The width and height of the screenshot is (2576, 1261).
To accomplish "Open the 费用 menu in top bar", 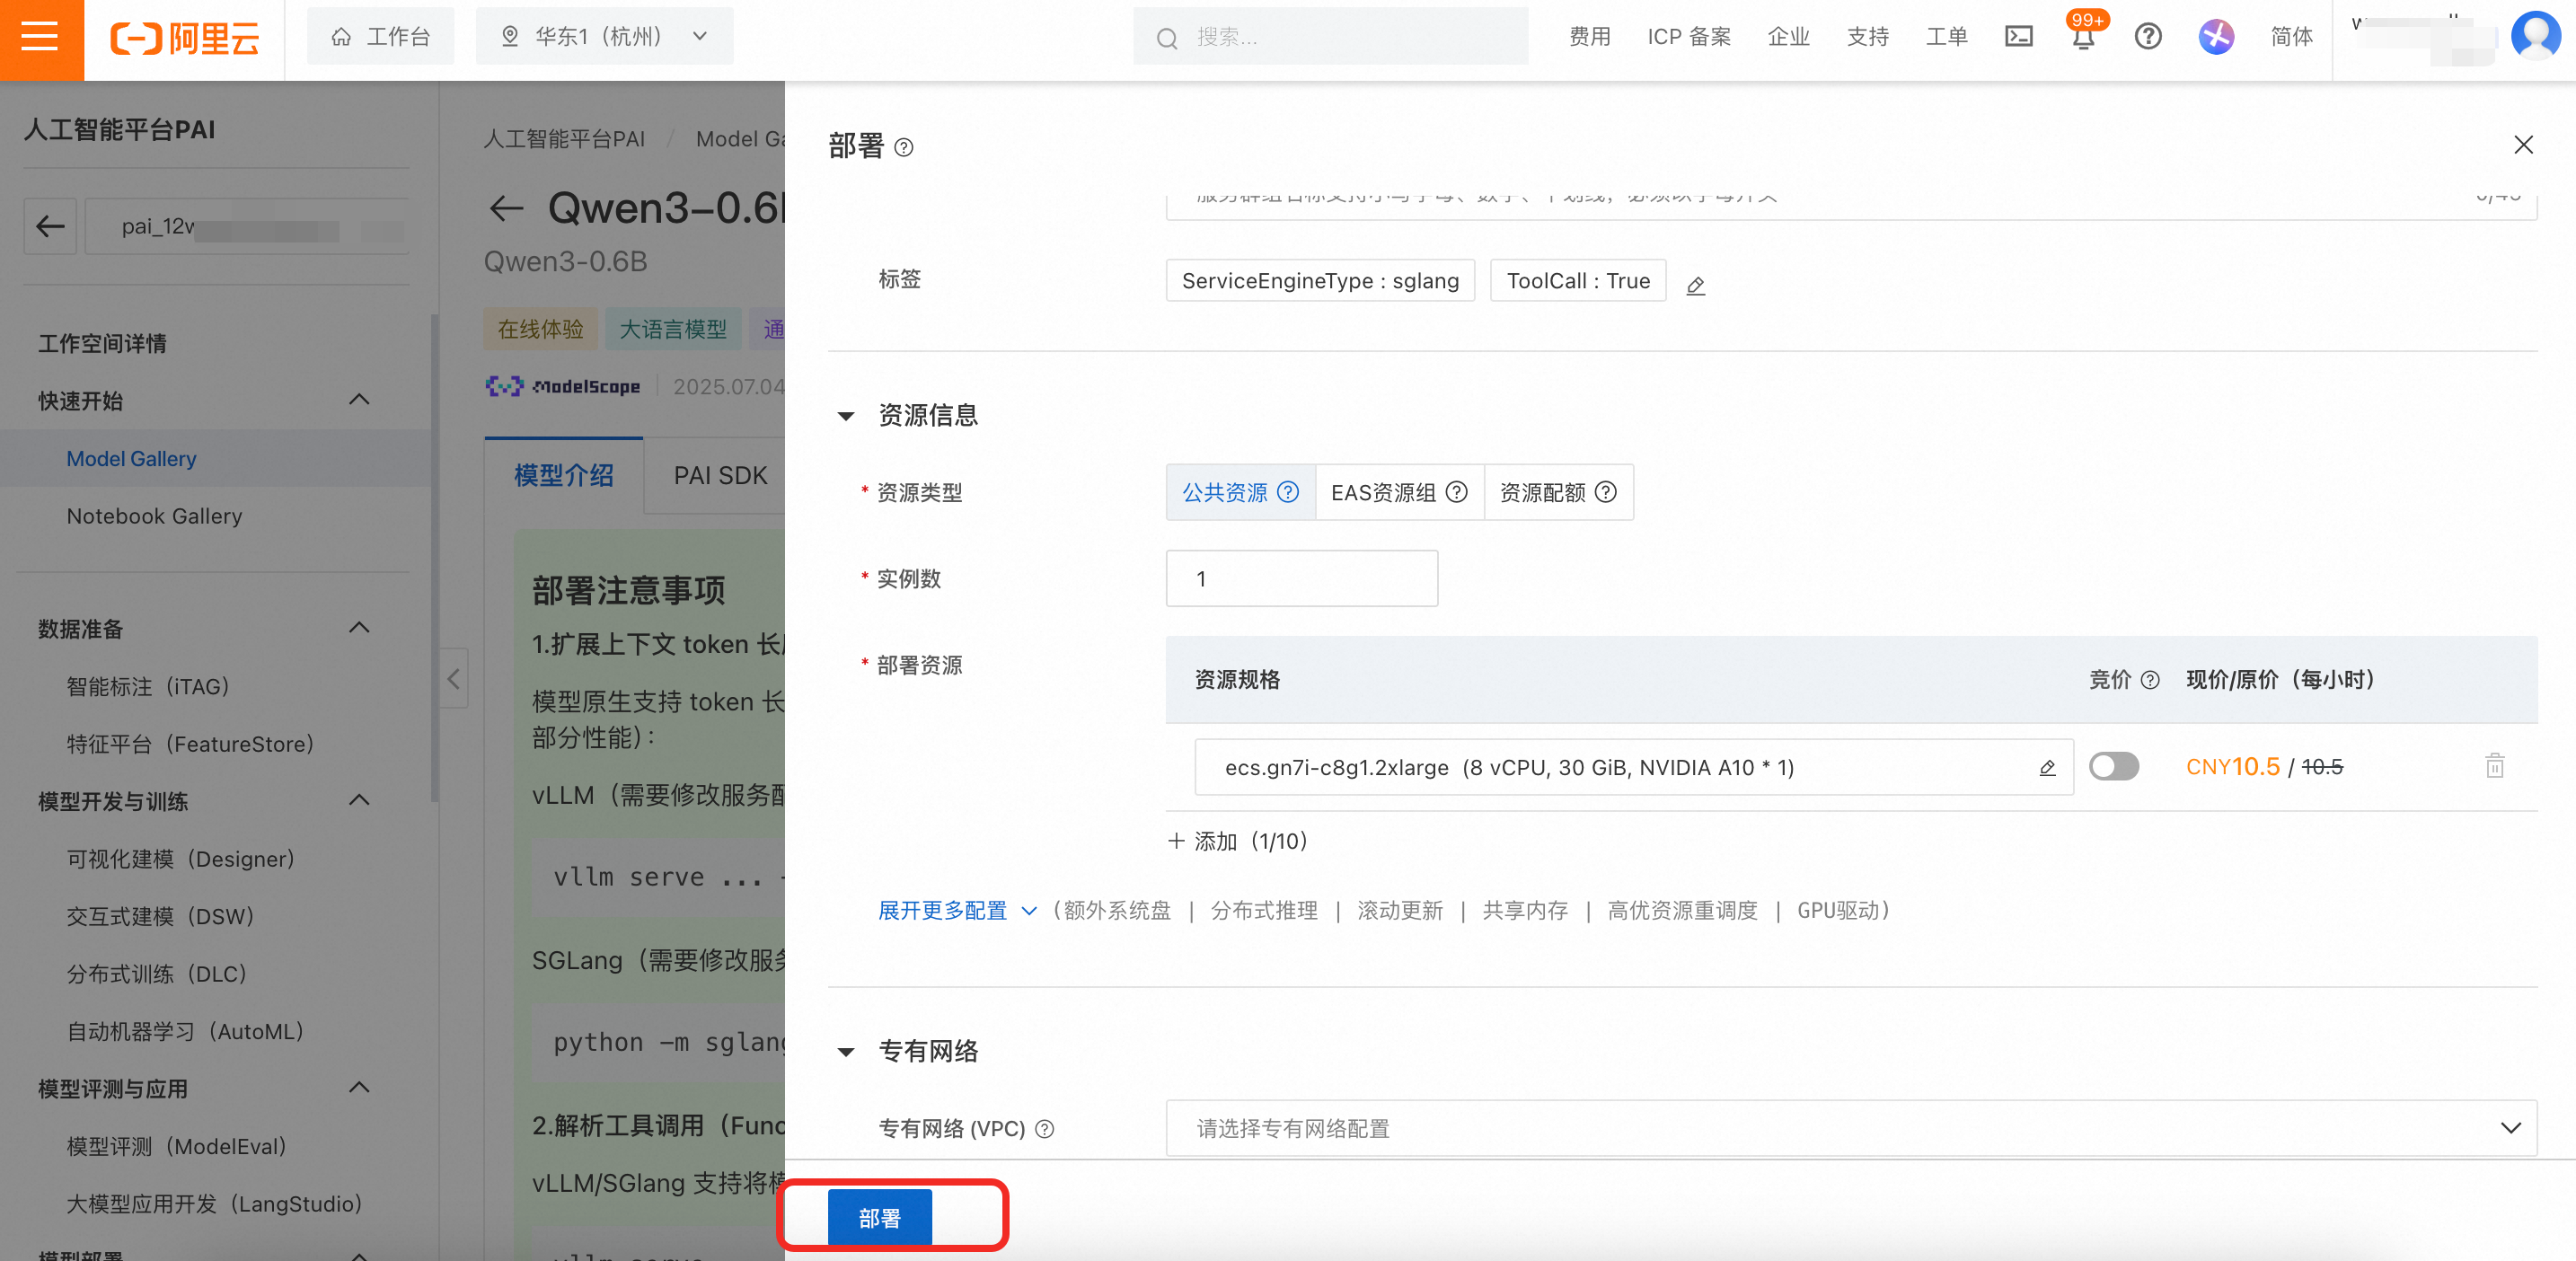I will click(x=1588, y=37).
